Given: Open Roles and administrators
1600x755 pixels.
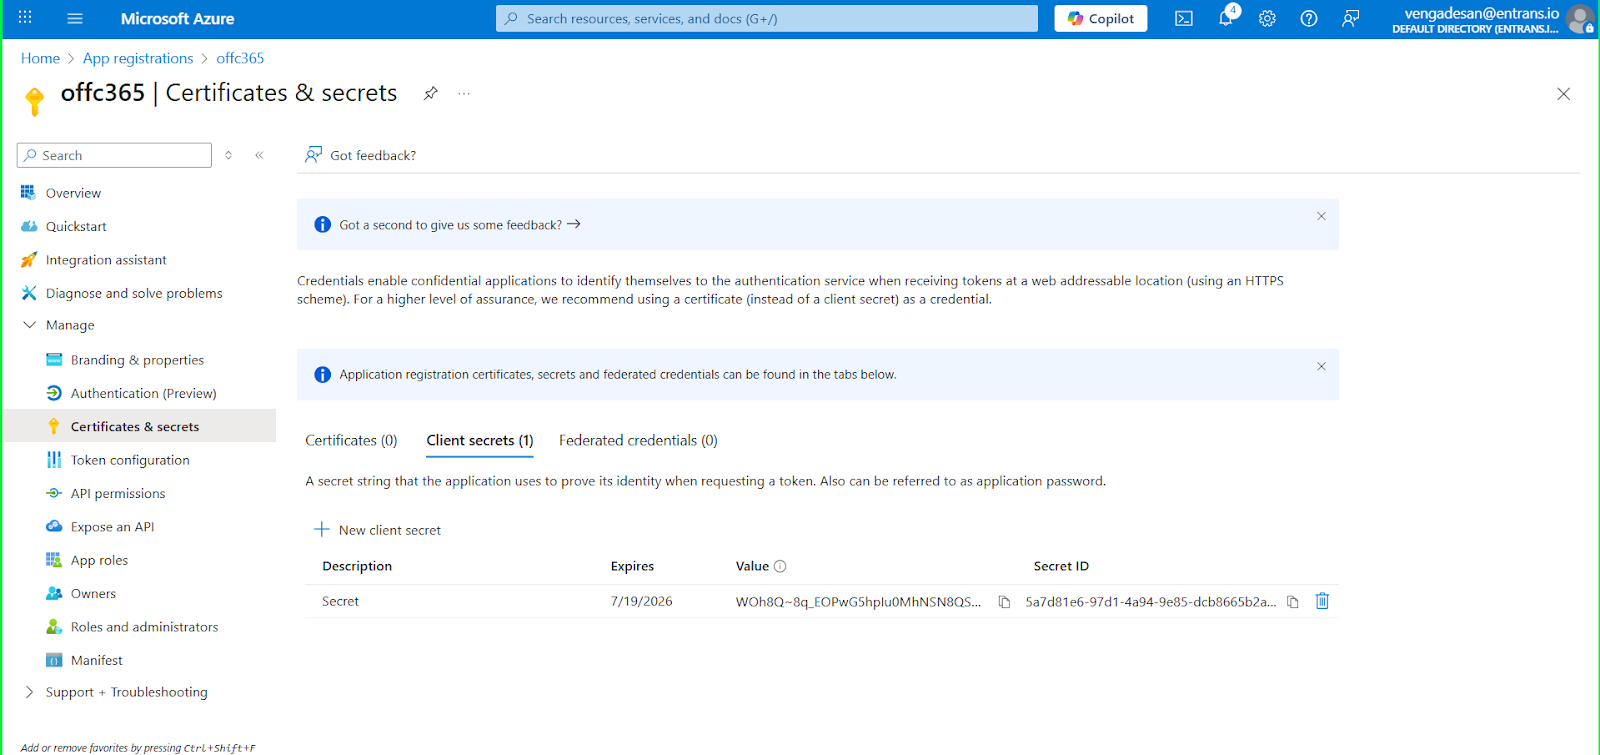Looking at the screenshot, I should (144, 627).
